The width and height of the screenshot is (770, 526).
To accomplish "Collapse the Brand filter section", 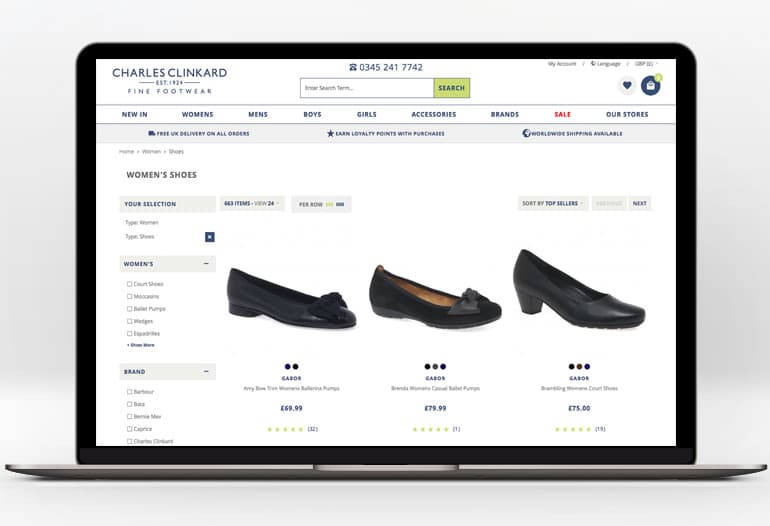I will (x=206, y=371).
